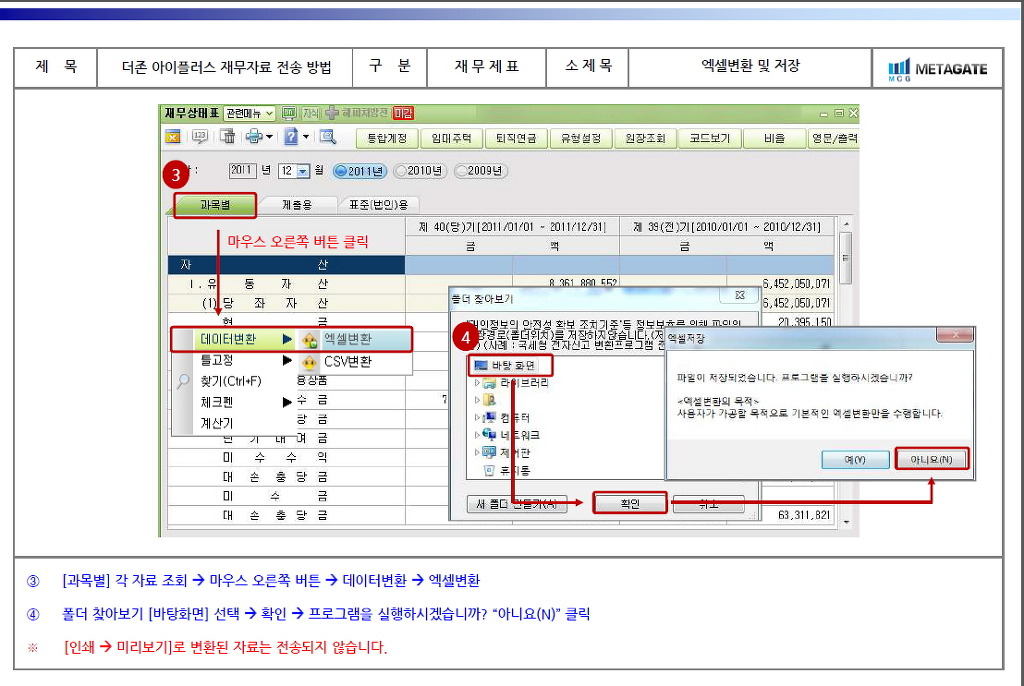Click the 비율 button
Screen dimensions: 1024x686
click(x=774, y=139)
